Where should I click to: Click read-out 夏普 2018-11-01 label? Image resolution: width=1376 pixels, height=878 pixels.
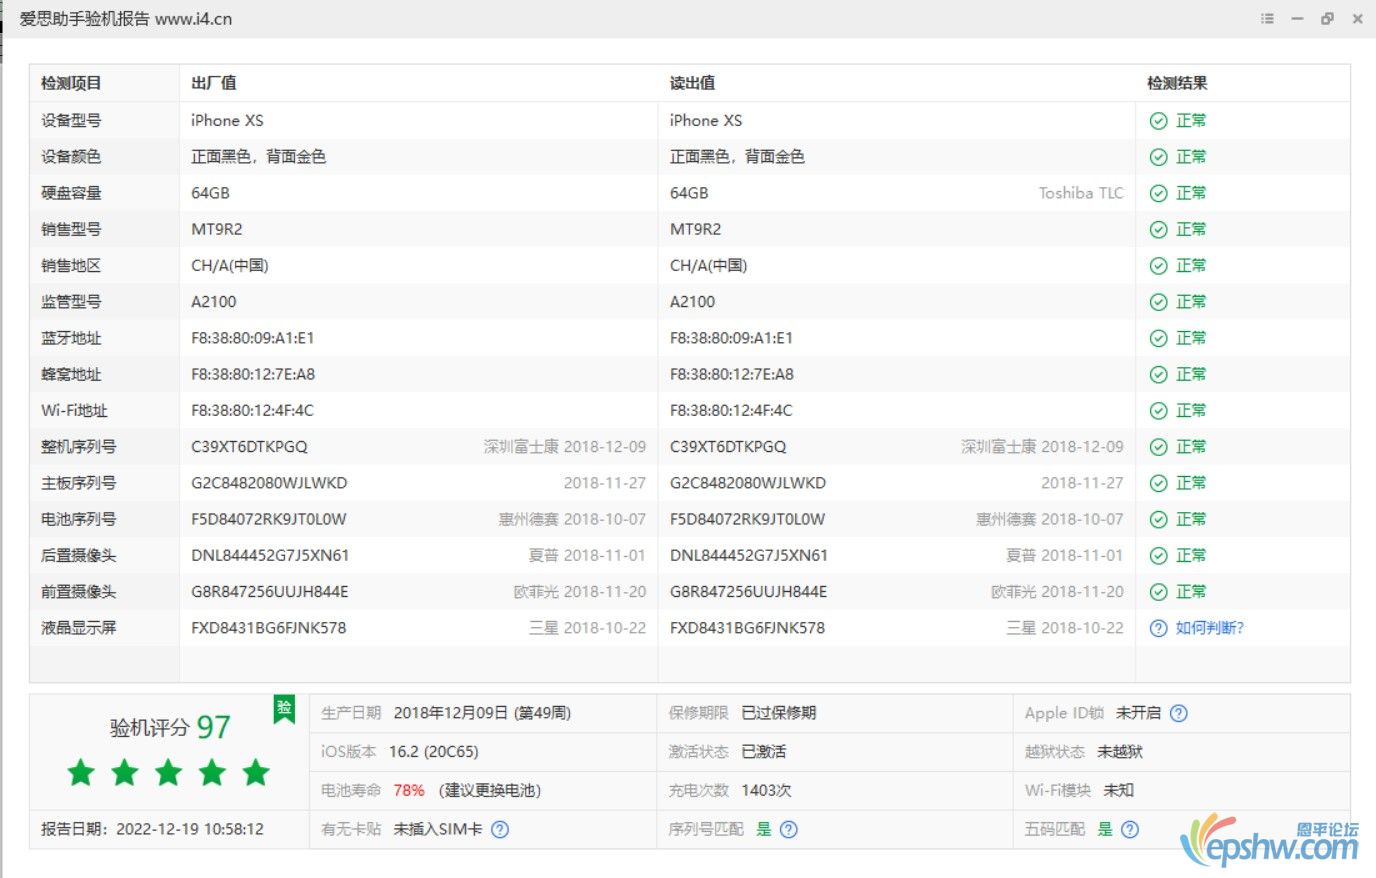(1065, 556)
